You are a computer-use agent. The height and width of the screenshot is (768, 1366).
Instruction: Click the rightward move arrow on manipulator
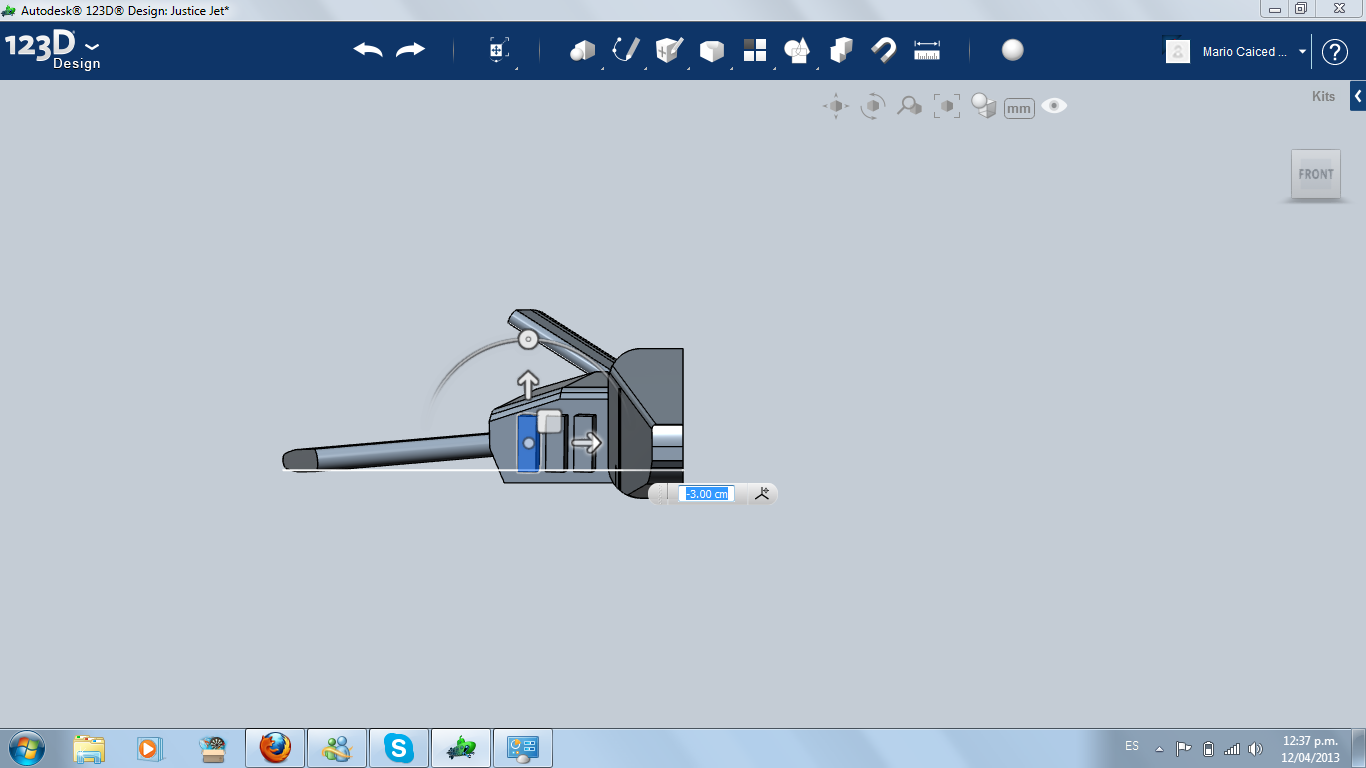click(587, 442)
